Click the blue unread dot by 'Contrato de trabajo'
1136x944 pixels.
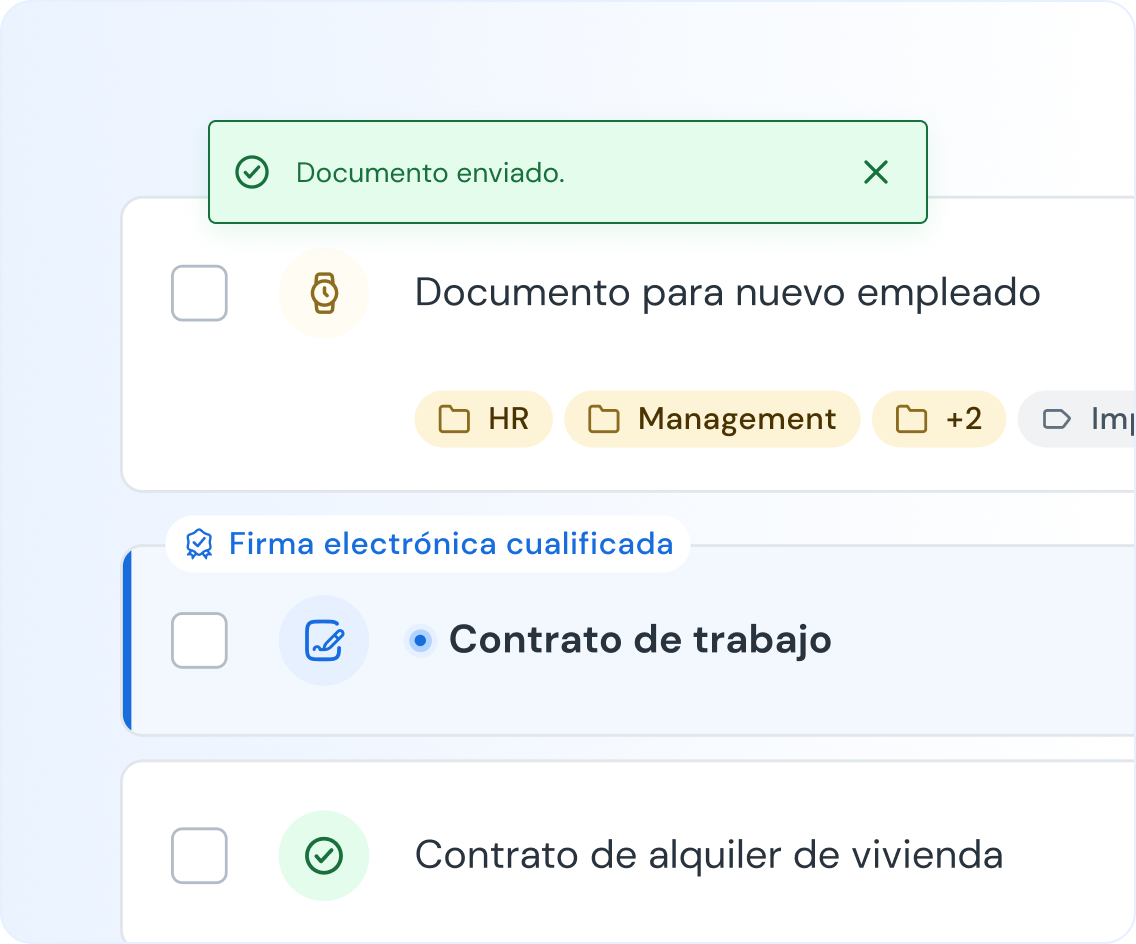click(x=421, y=640)
